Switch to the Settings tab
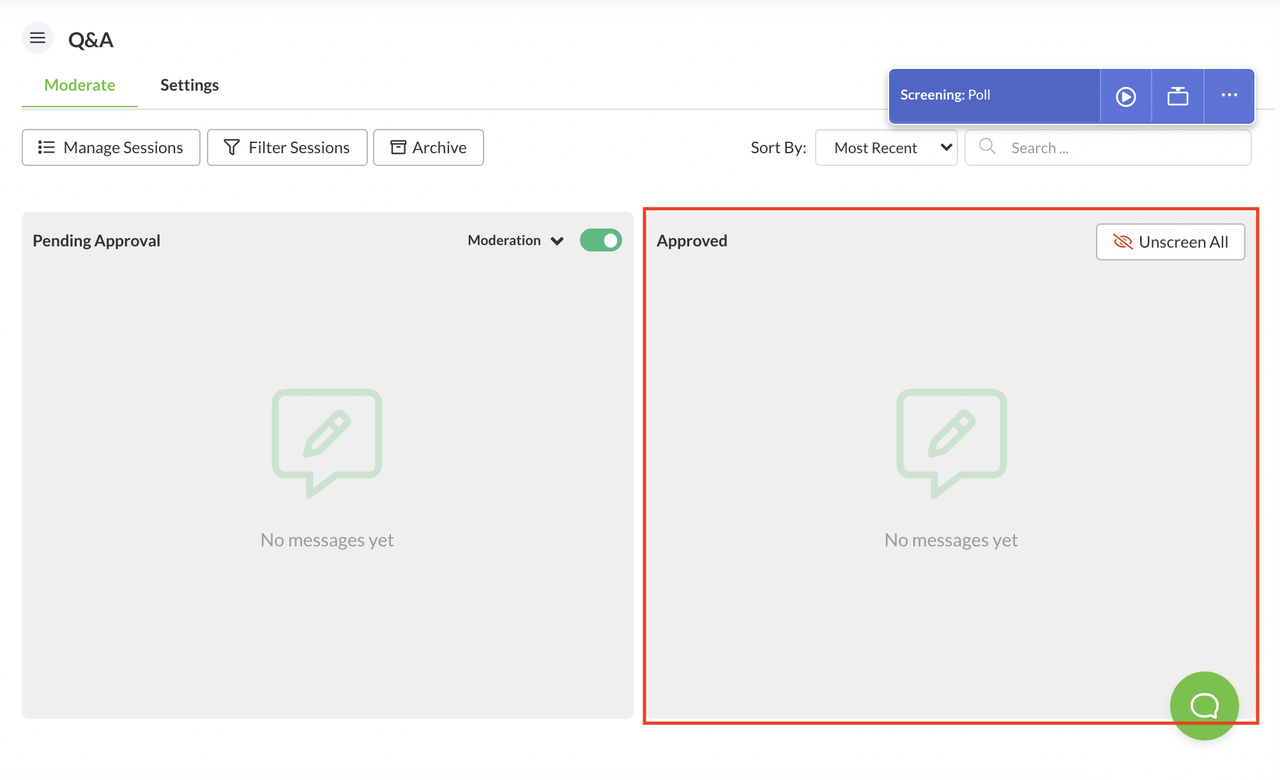1280x780 pixels. (x=189, y=85)
